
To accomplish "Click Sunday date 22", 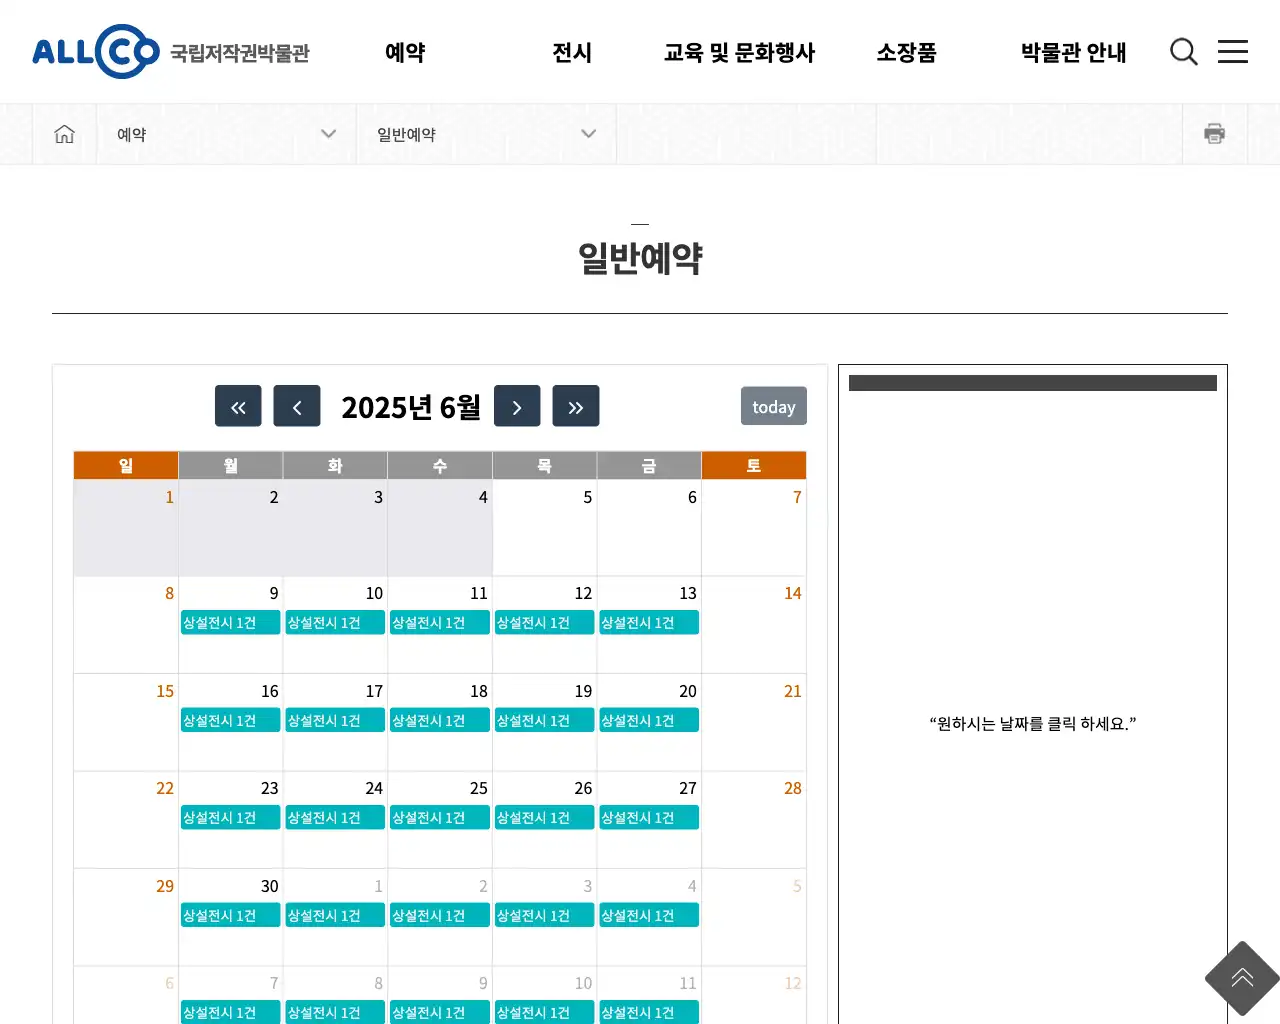I will pyautogui.click(x=165, y=788).
